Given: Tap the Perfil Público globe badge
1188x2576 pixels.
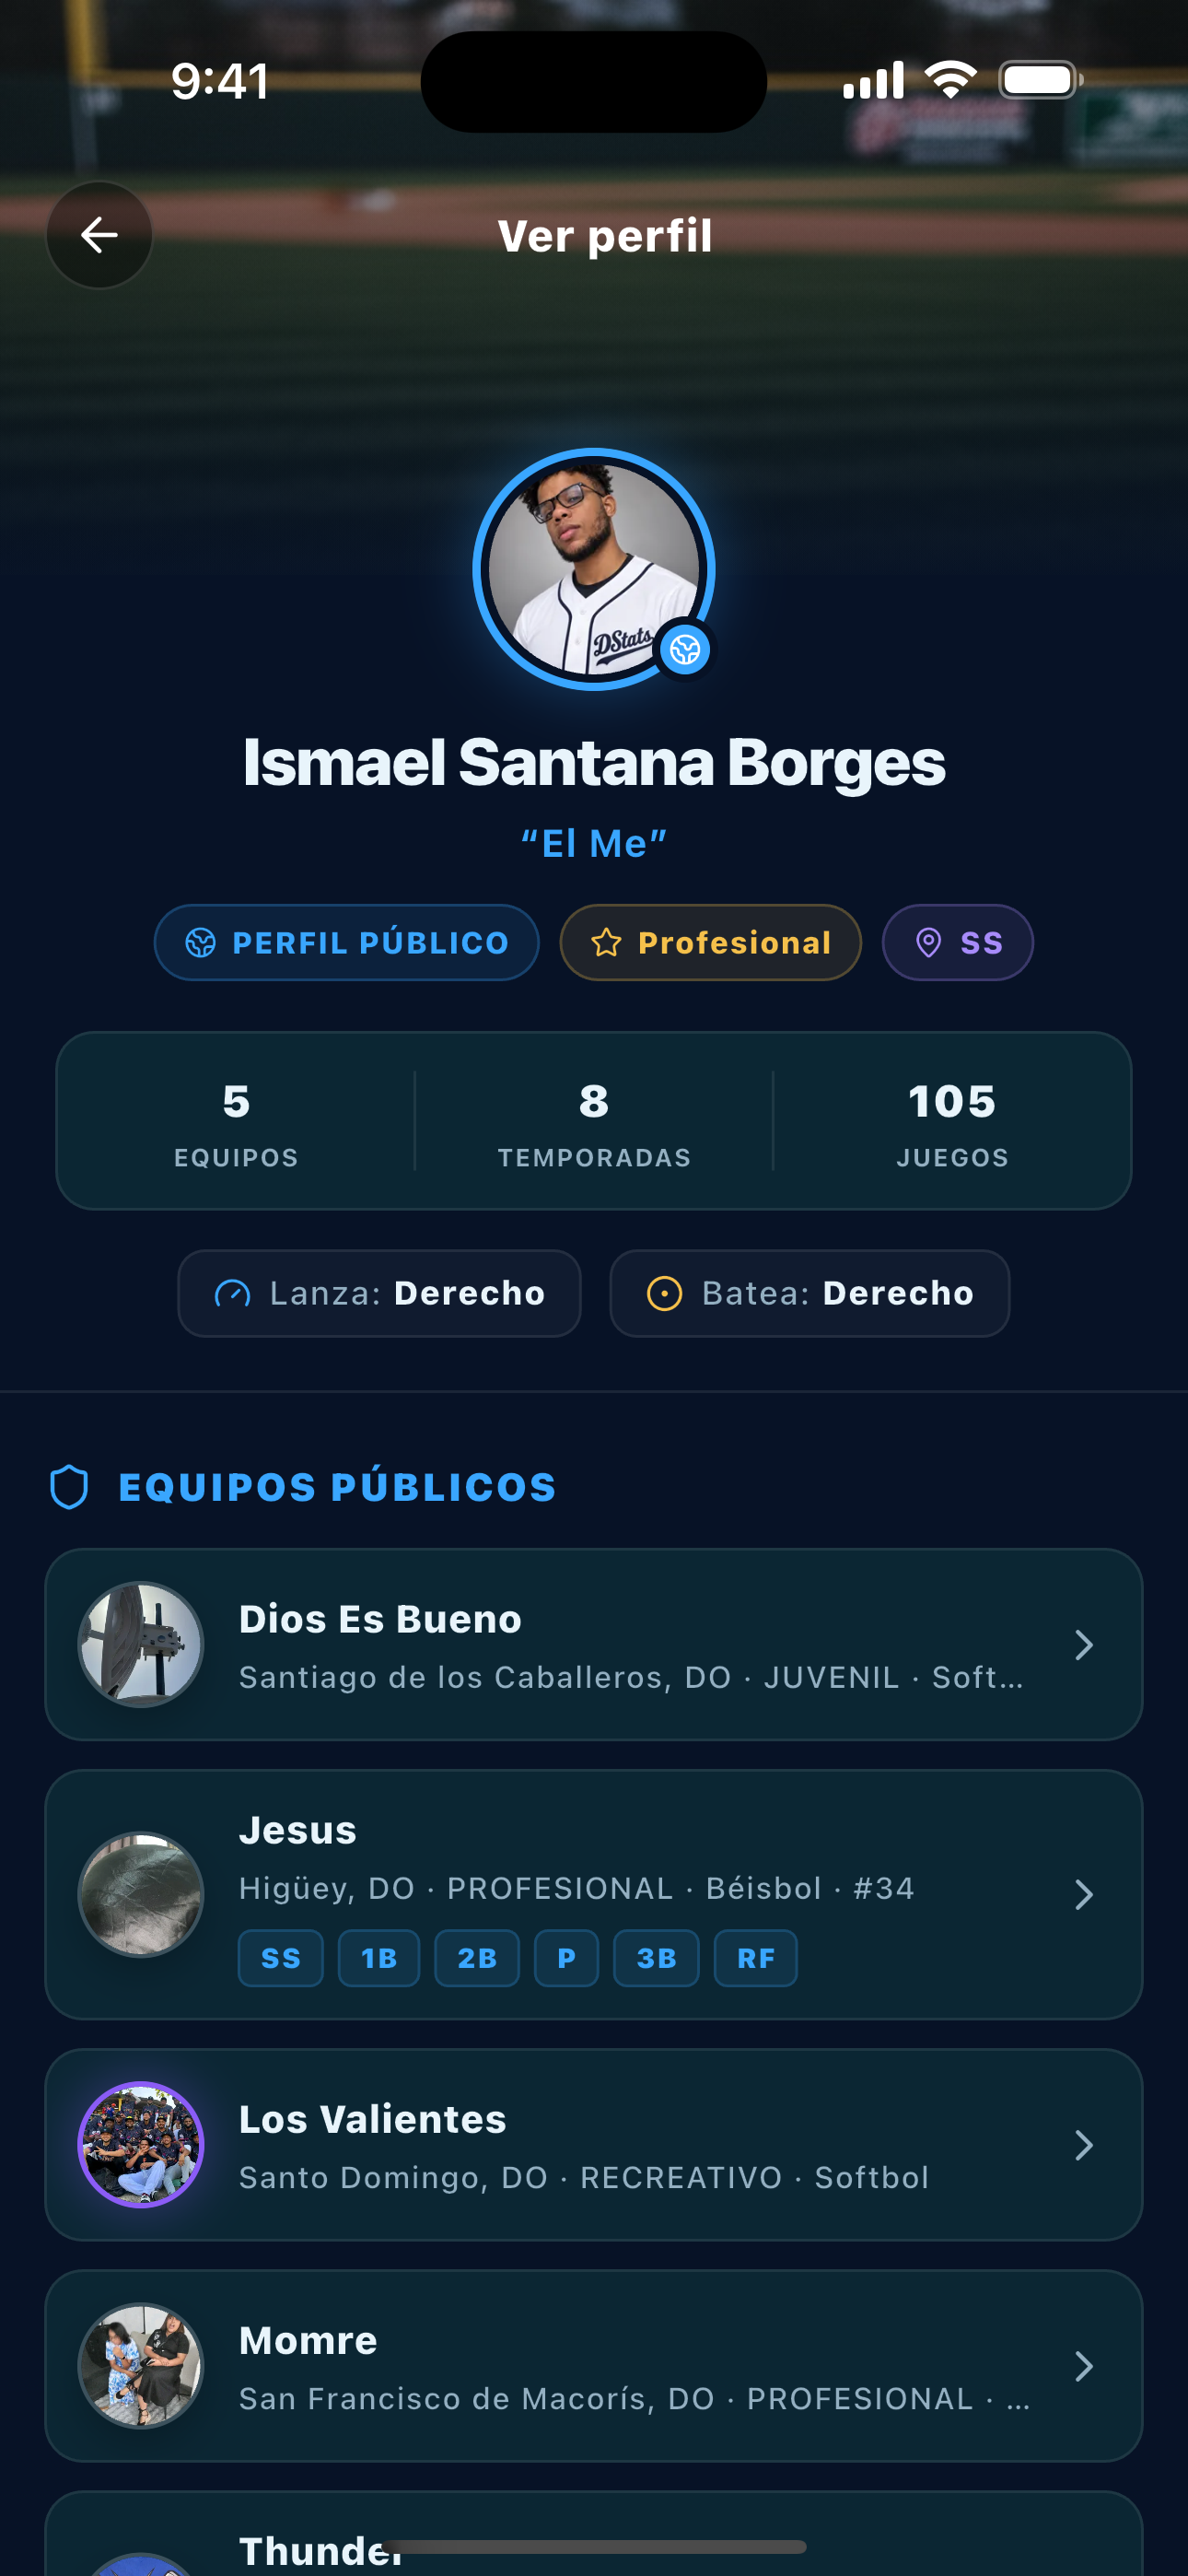Looking at the screenshot, I should coord(346,942).
